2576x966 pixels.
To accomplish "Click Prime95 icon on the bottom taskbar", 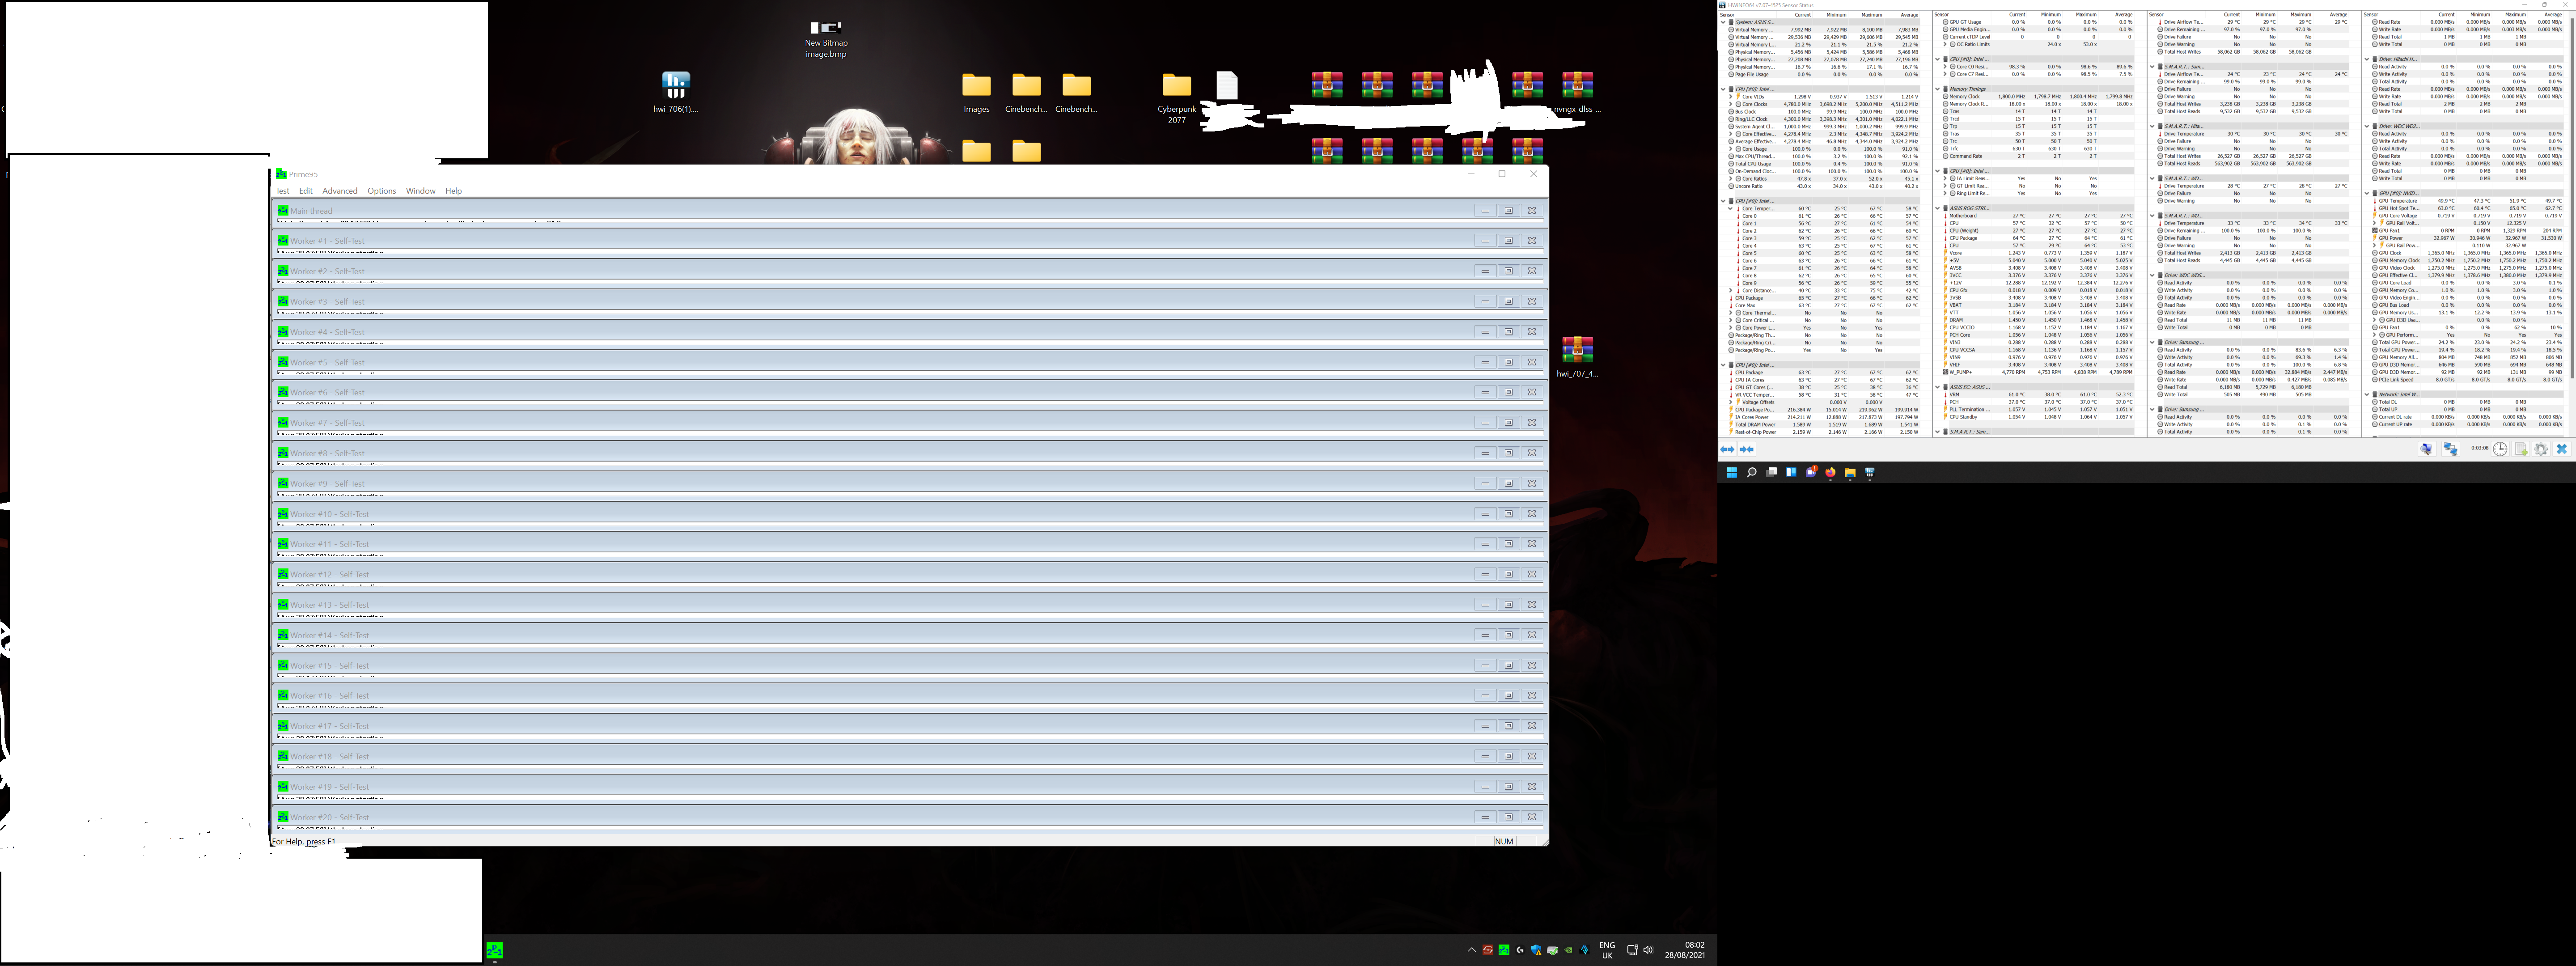I will (494, 950).
